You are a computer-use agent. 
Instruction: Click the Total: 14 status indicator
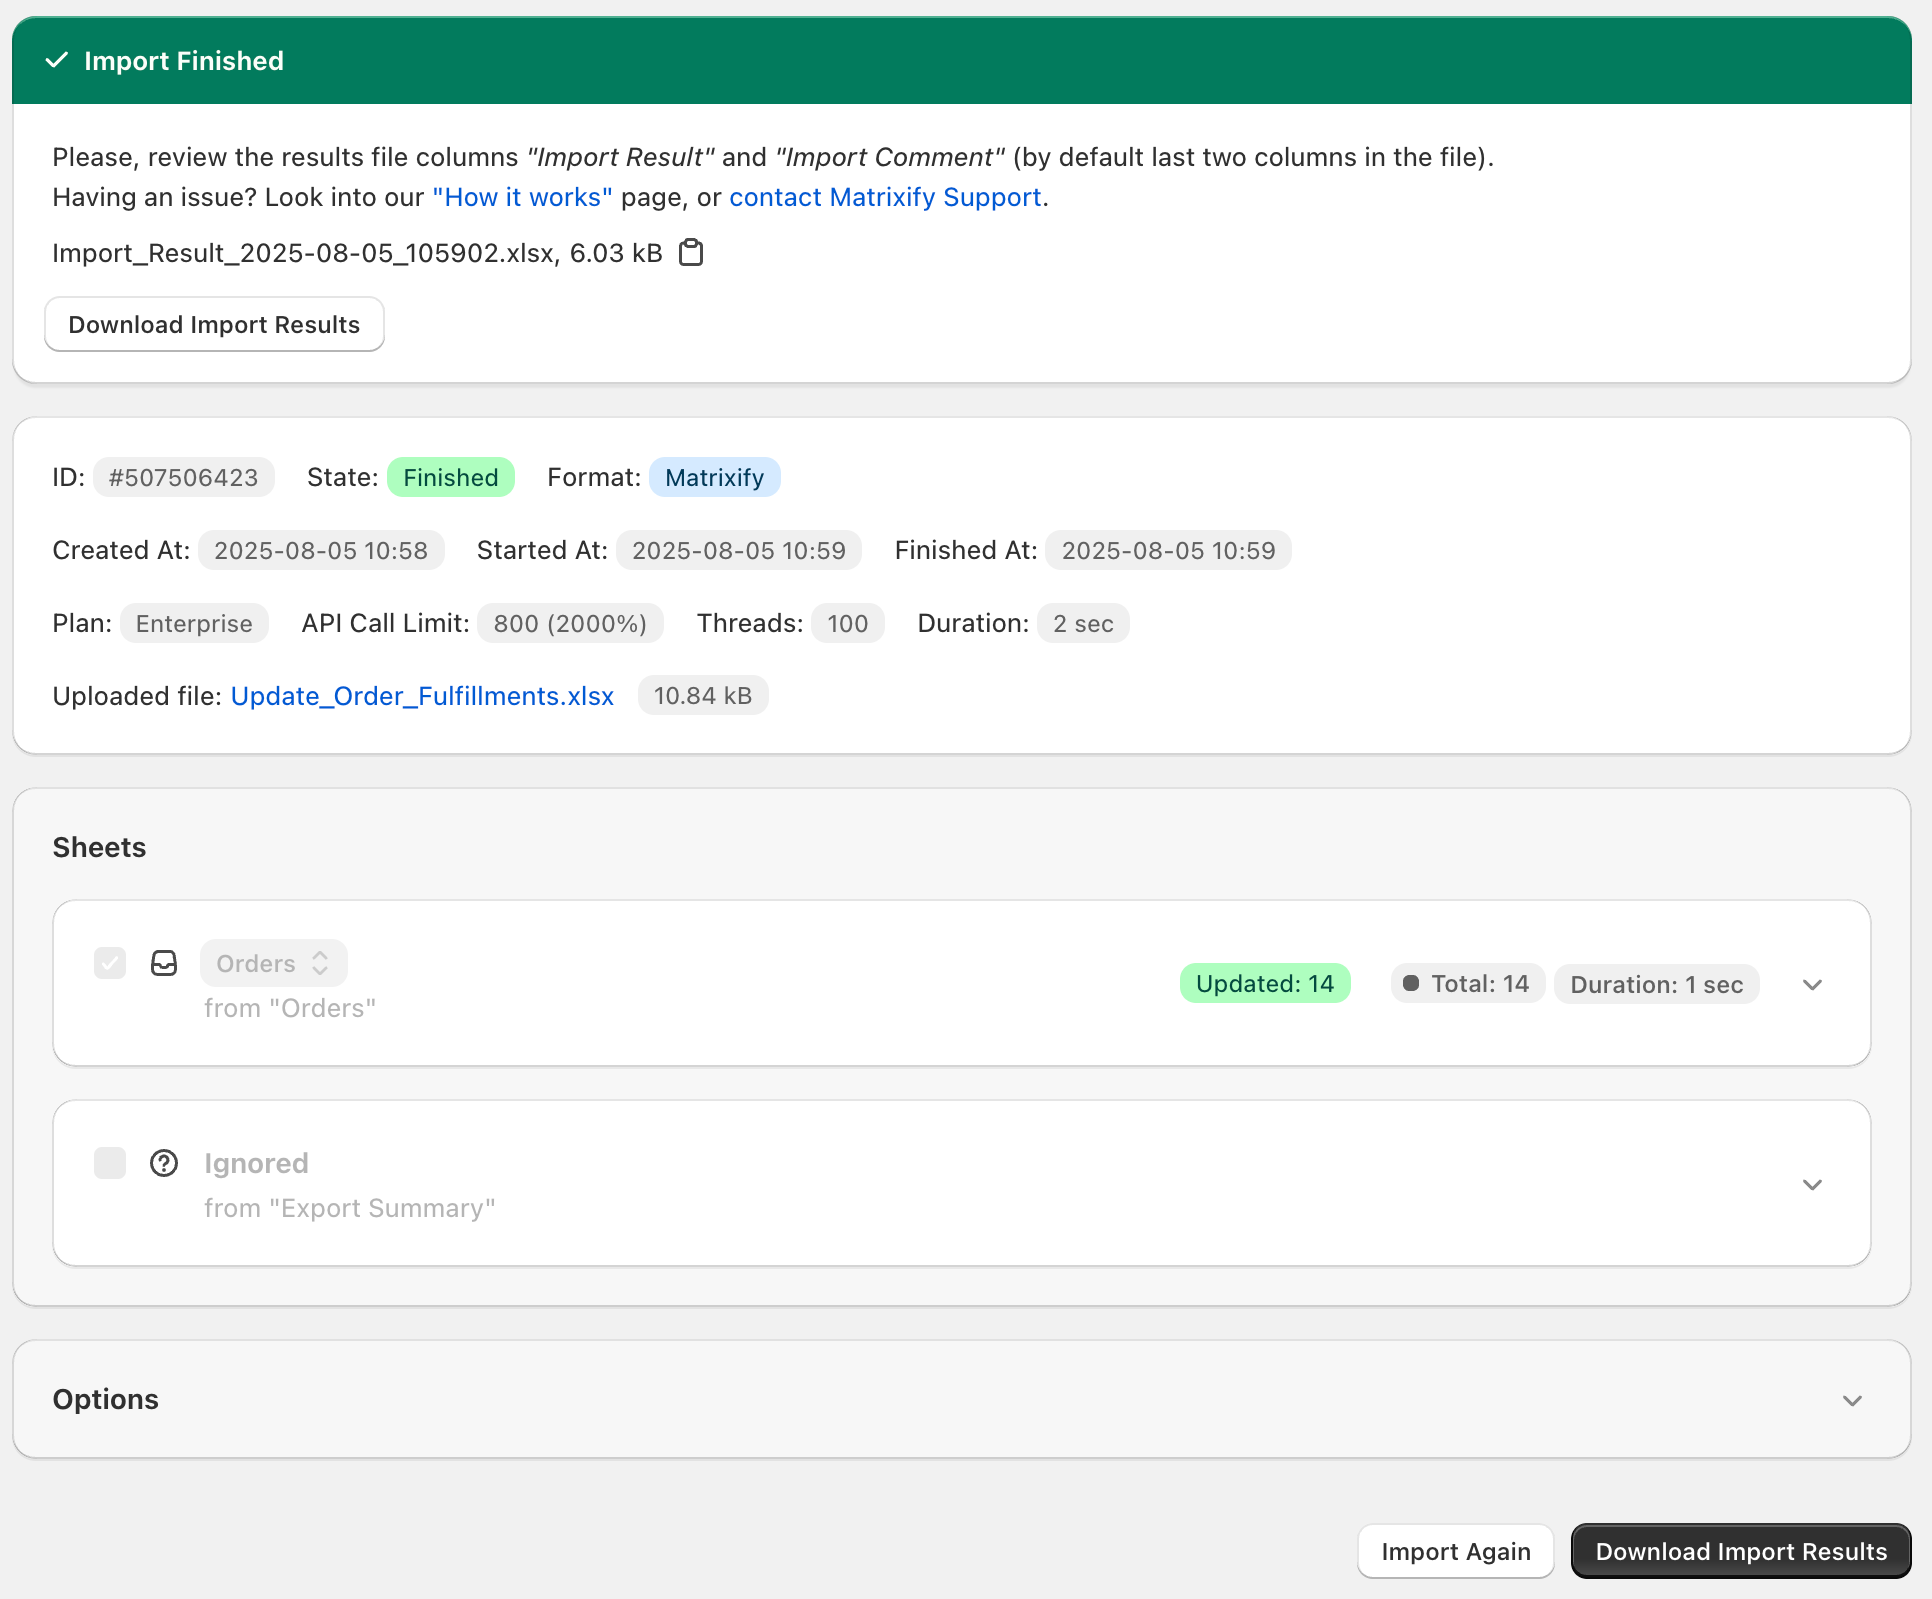click(x=1466, y=983)
